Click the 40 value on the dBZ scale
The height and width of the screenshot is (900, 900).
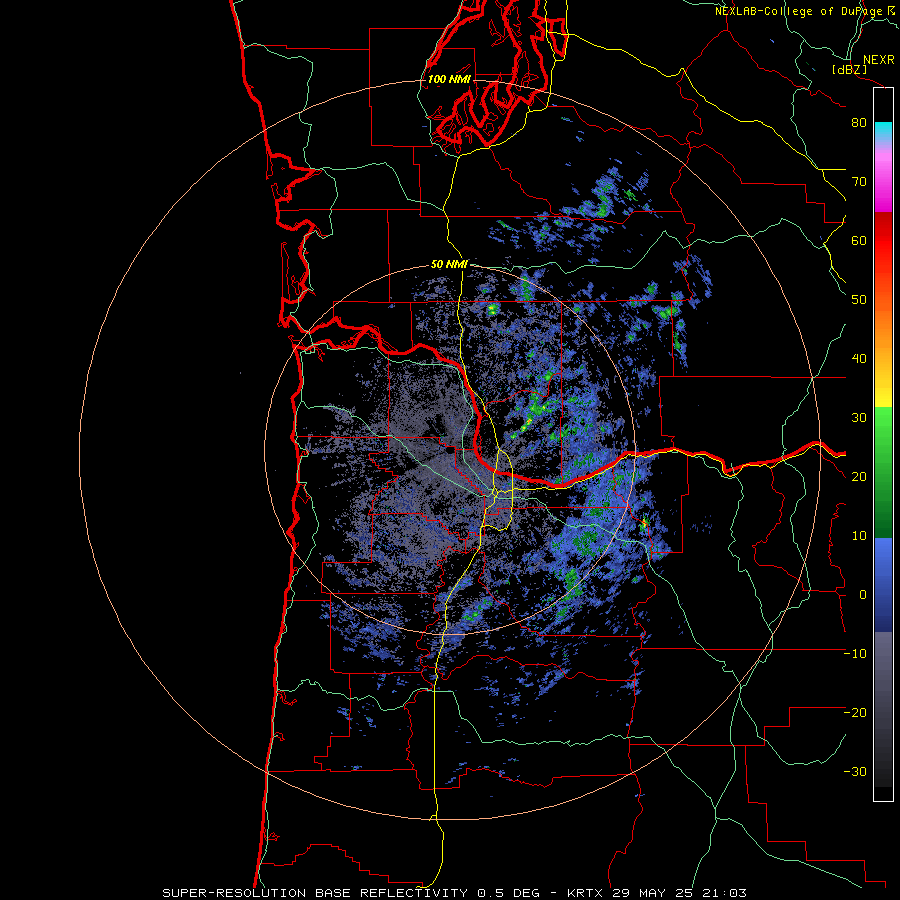[859, 359]
